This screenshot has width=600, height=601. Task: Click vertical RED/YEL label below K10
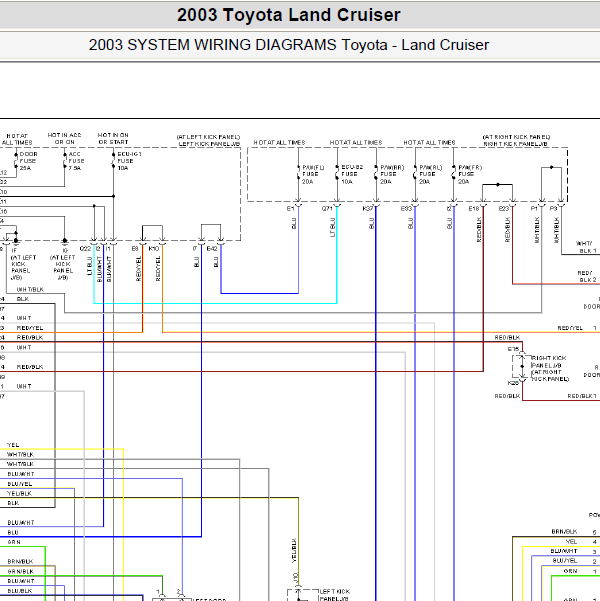[158, 269]
